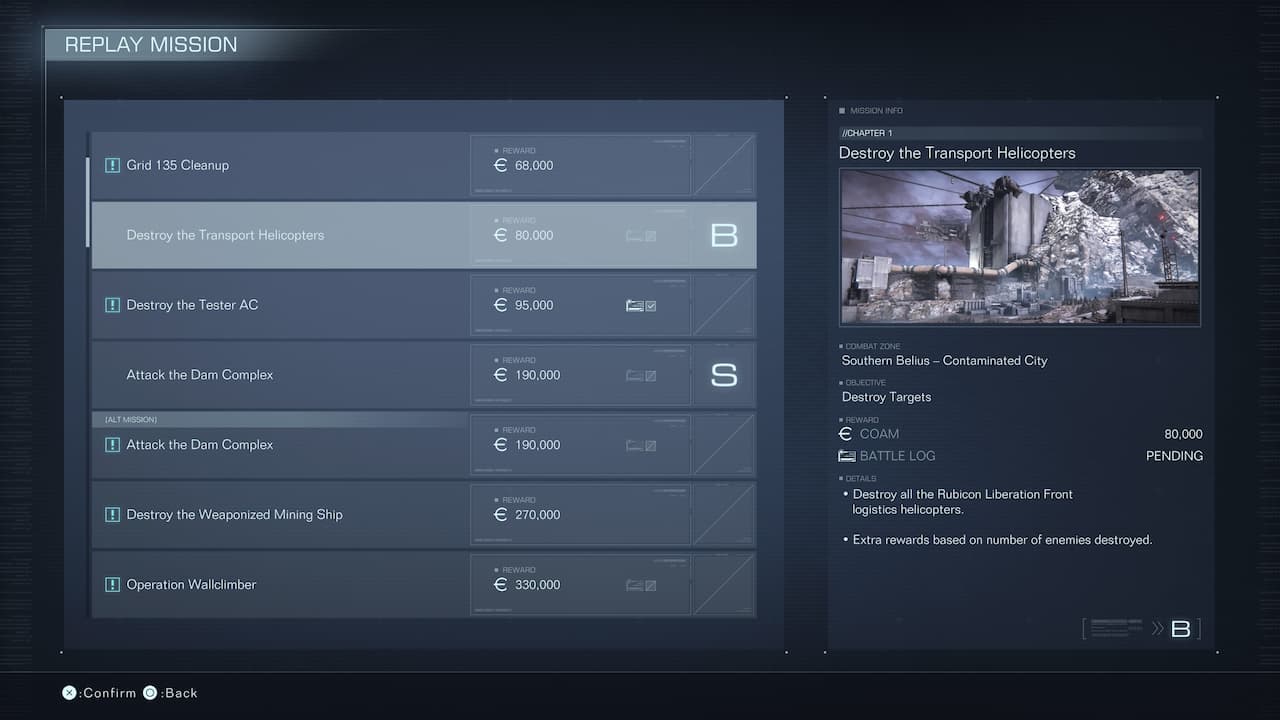Click the alert icon beside Operation Wallclimber
The height and width of the screenshot is (720, 1280).
coord(112,585)
